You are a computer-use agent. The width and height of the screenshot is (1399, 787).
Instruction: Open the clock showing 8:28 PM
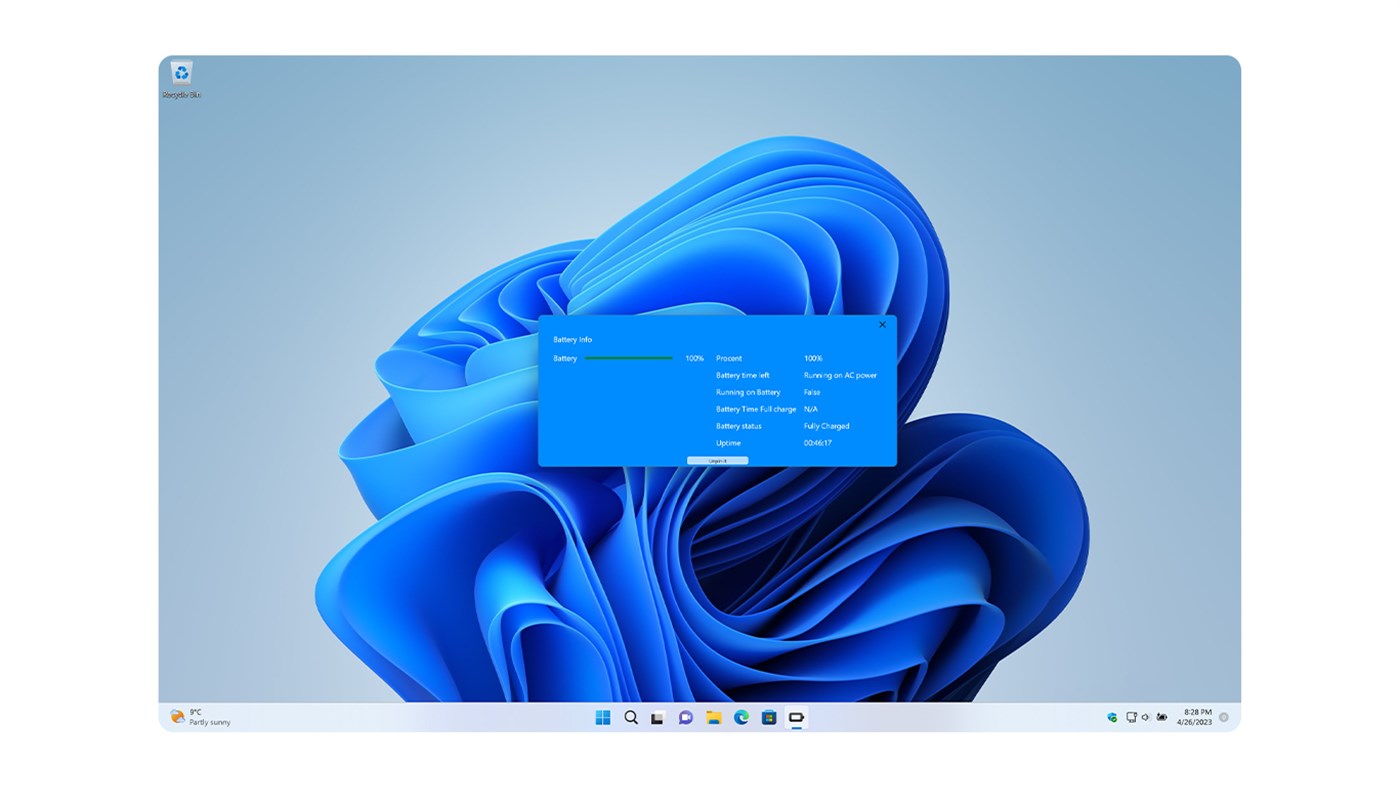click(x=1194, y=717)
